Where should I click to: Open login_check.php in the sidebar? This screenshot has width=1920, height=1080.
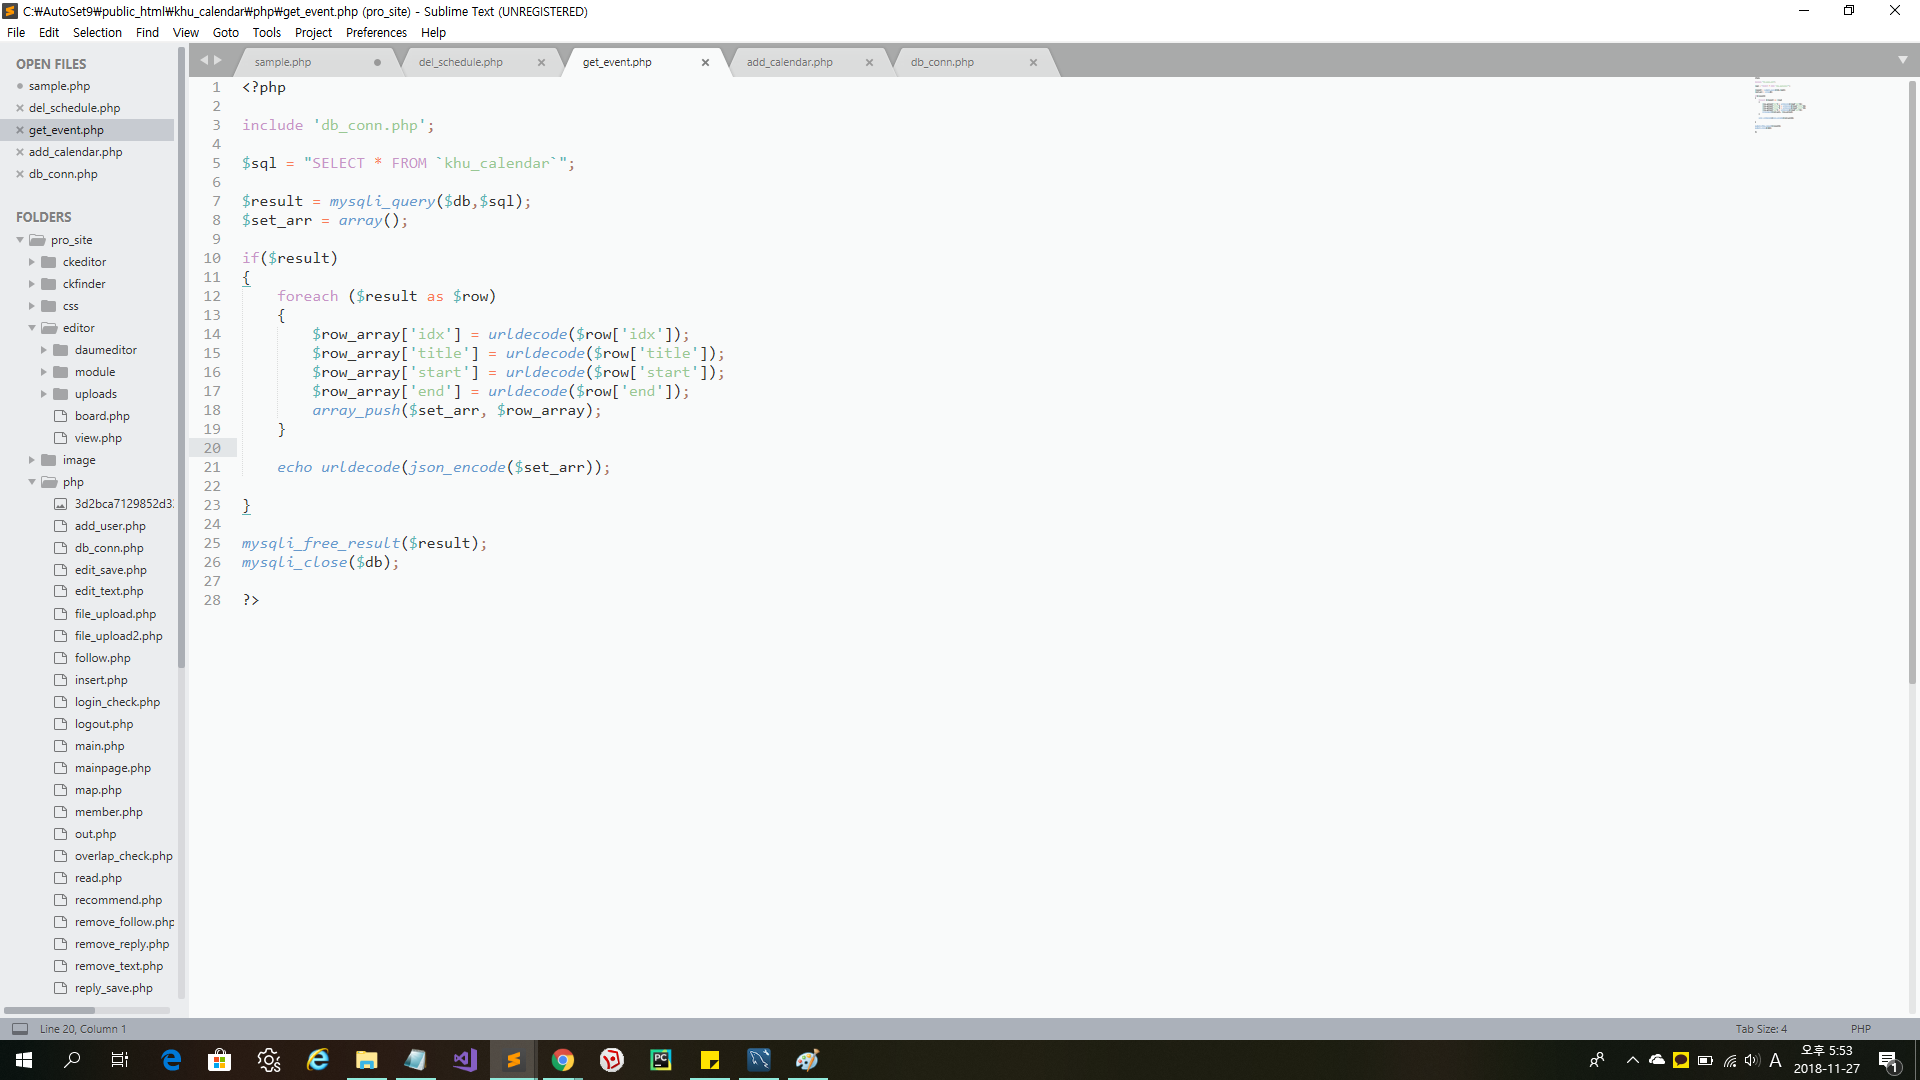click(x=117, y=702)
